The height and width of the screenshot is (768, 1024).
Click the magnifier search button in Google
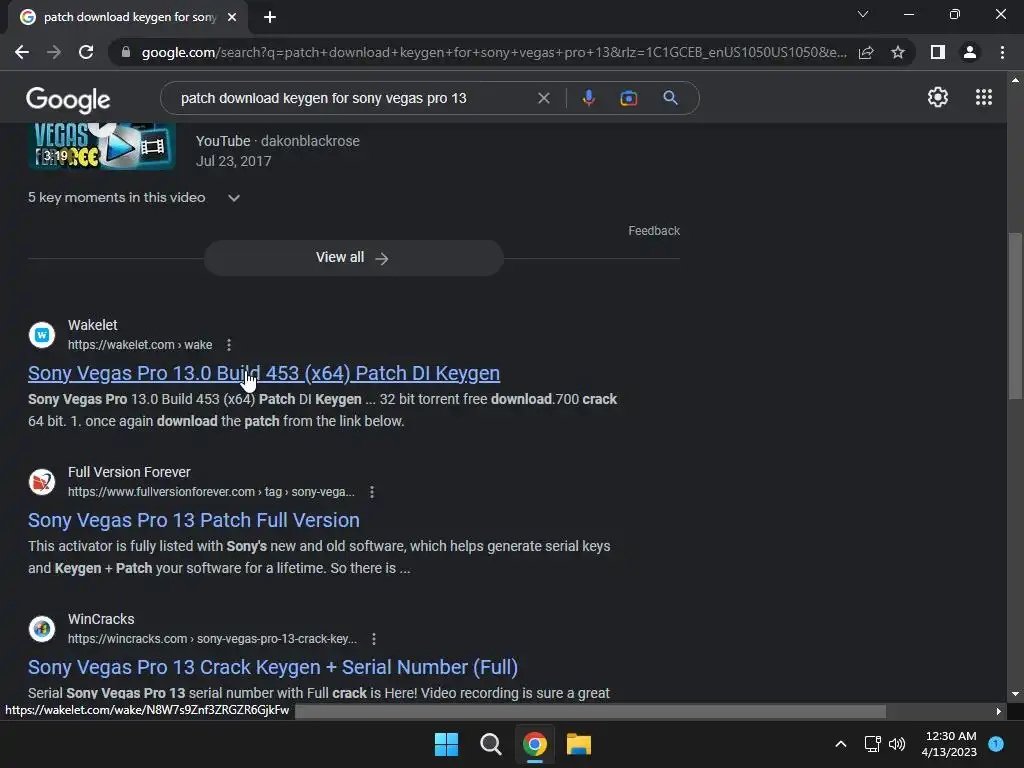(670, 98)
